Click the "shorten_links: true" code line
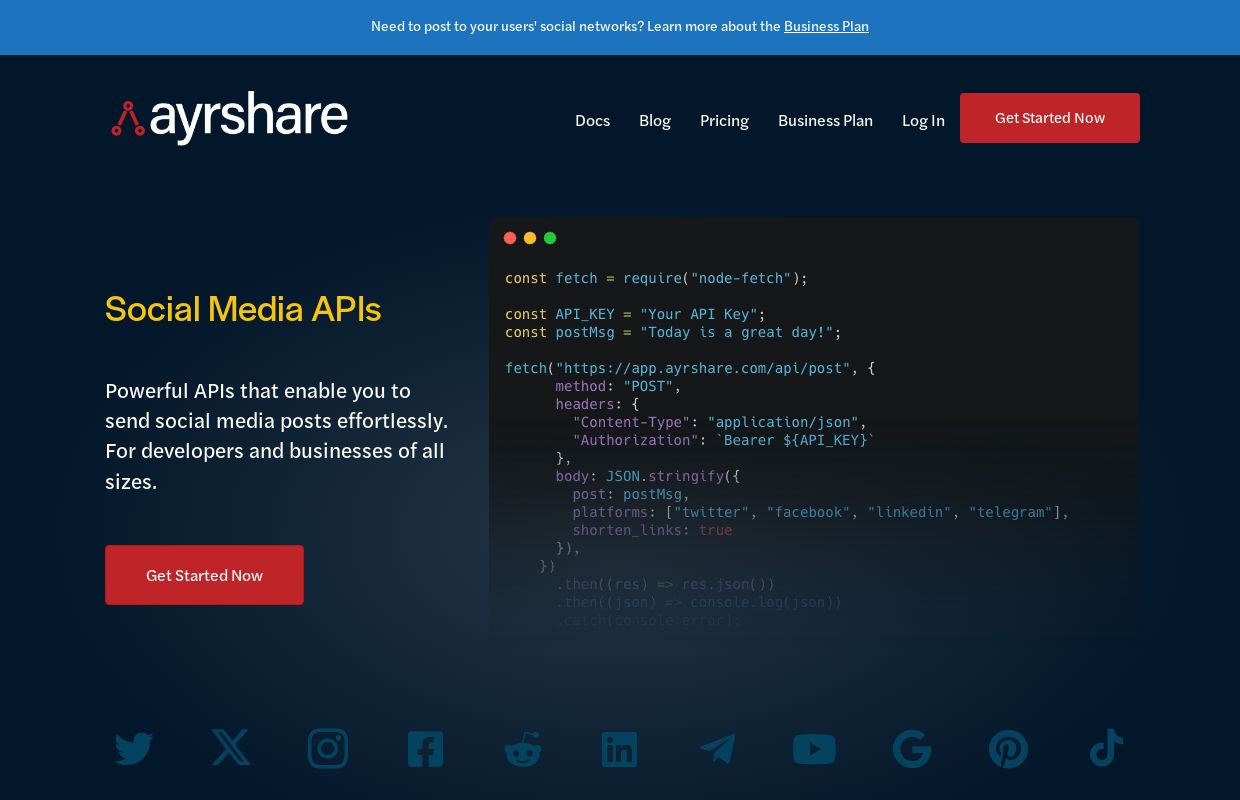Image resolution: width=1240 pixels, height=800 pixels. pyautogui.click(x=652, y=530)
